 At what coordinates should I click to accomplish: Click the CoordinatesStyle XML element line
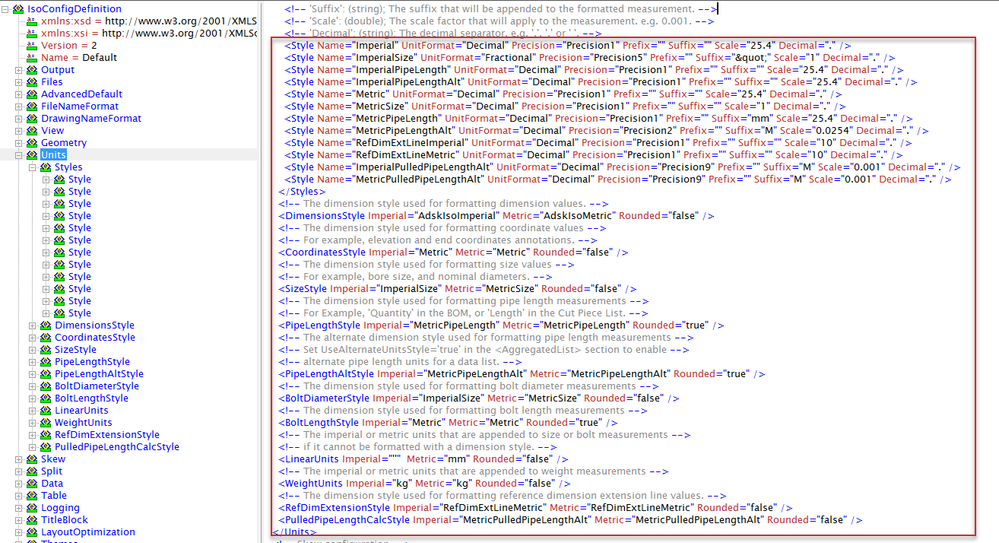click(x=453, y=252)
